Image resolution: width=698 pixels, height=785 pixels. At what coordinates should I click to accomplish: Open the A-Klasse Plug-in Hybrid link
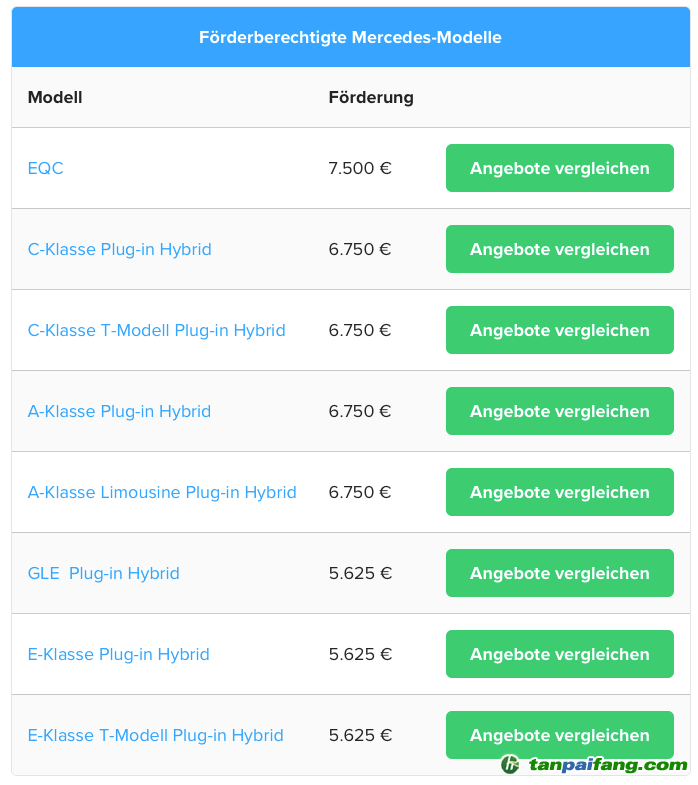tap(119, 412)
